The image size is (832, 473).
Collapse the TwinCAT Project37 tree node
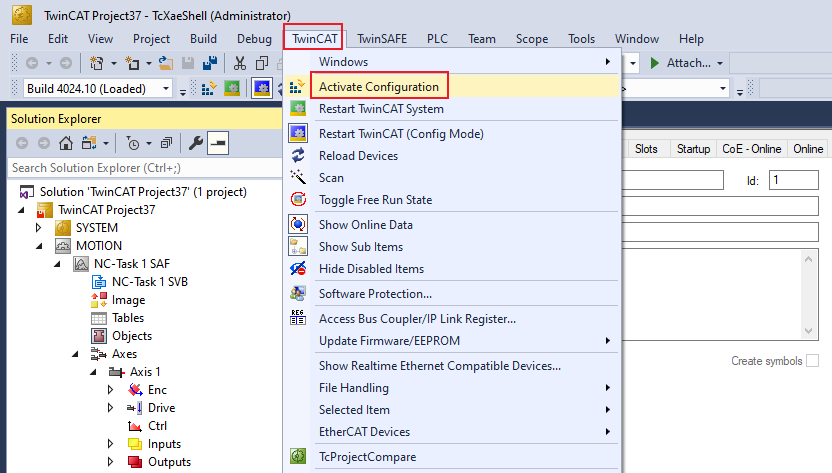pos(22,210)
